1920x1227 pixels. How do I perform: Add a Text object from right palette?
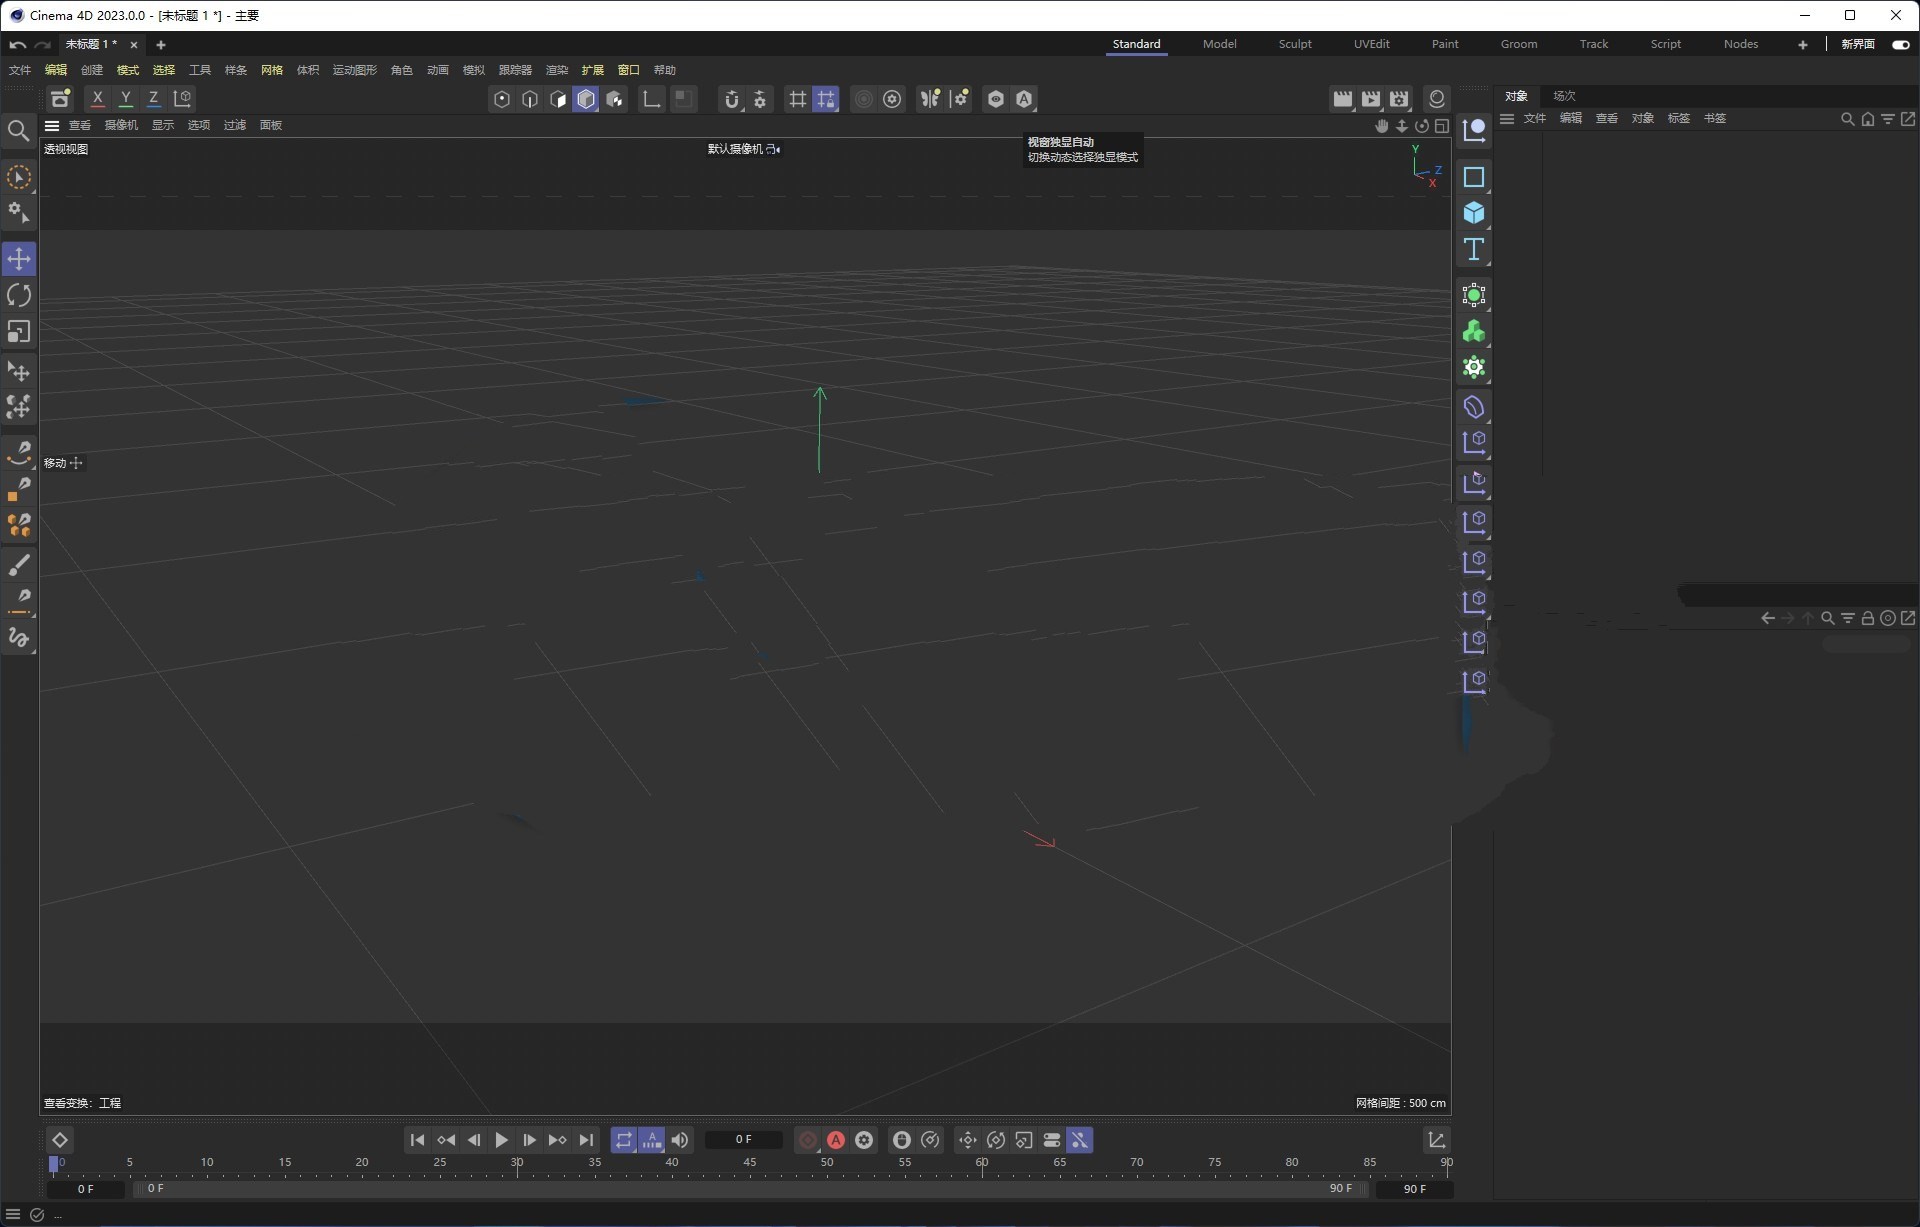coord(1474,249)
